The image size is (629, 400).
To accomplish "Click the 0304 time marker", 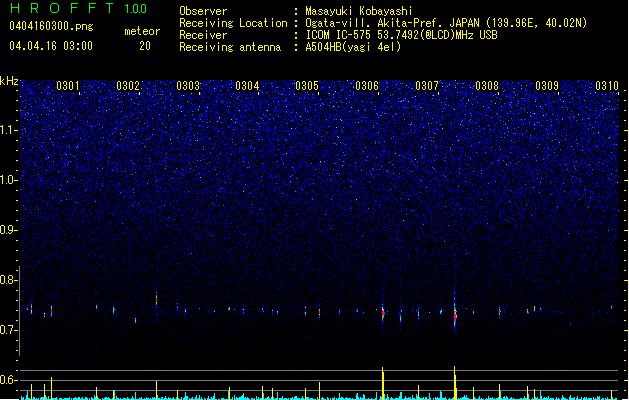I will pos(247,86).
